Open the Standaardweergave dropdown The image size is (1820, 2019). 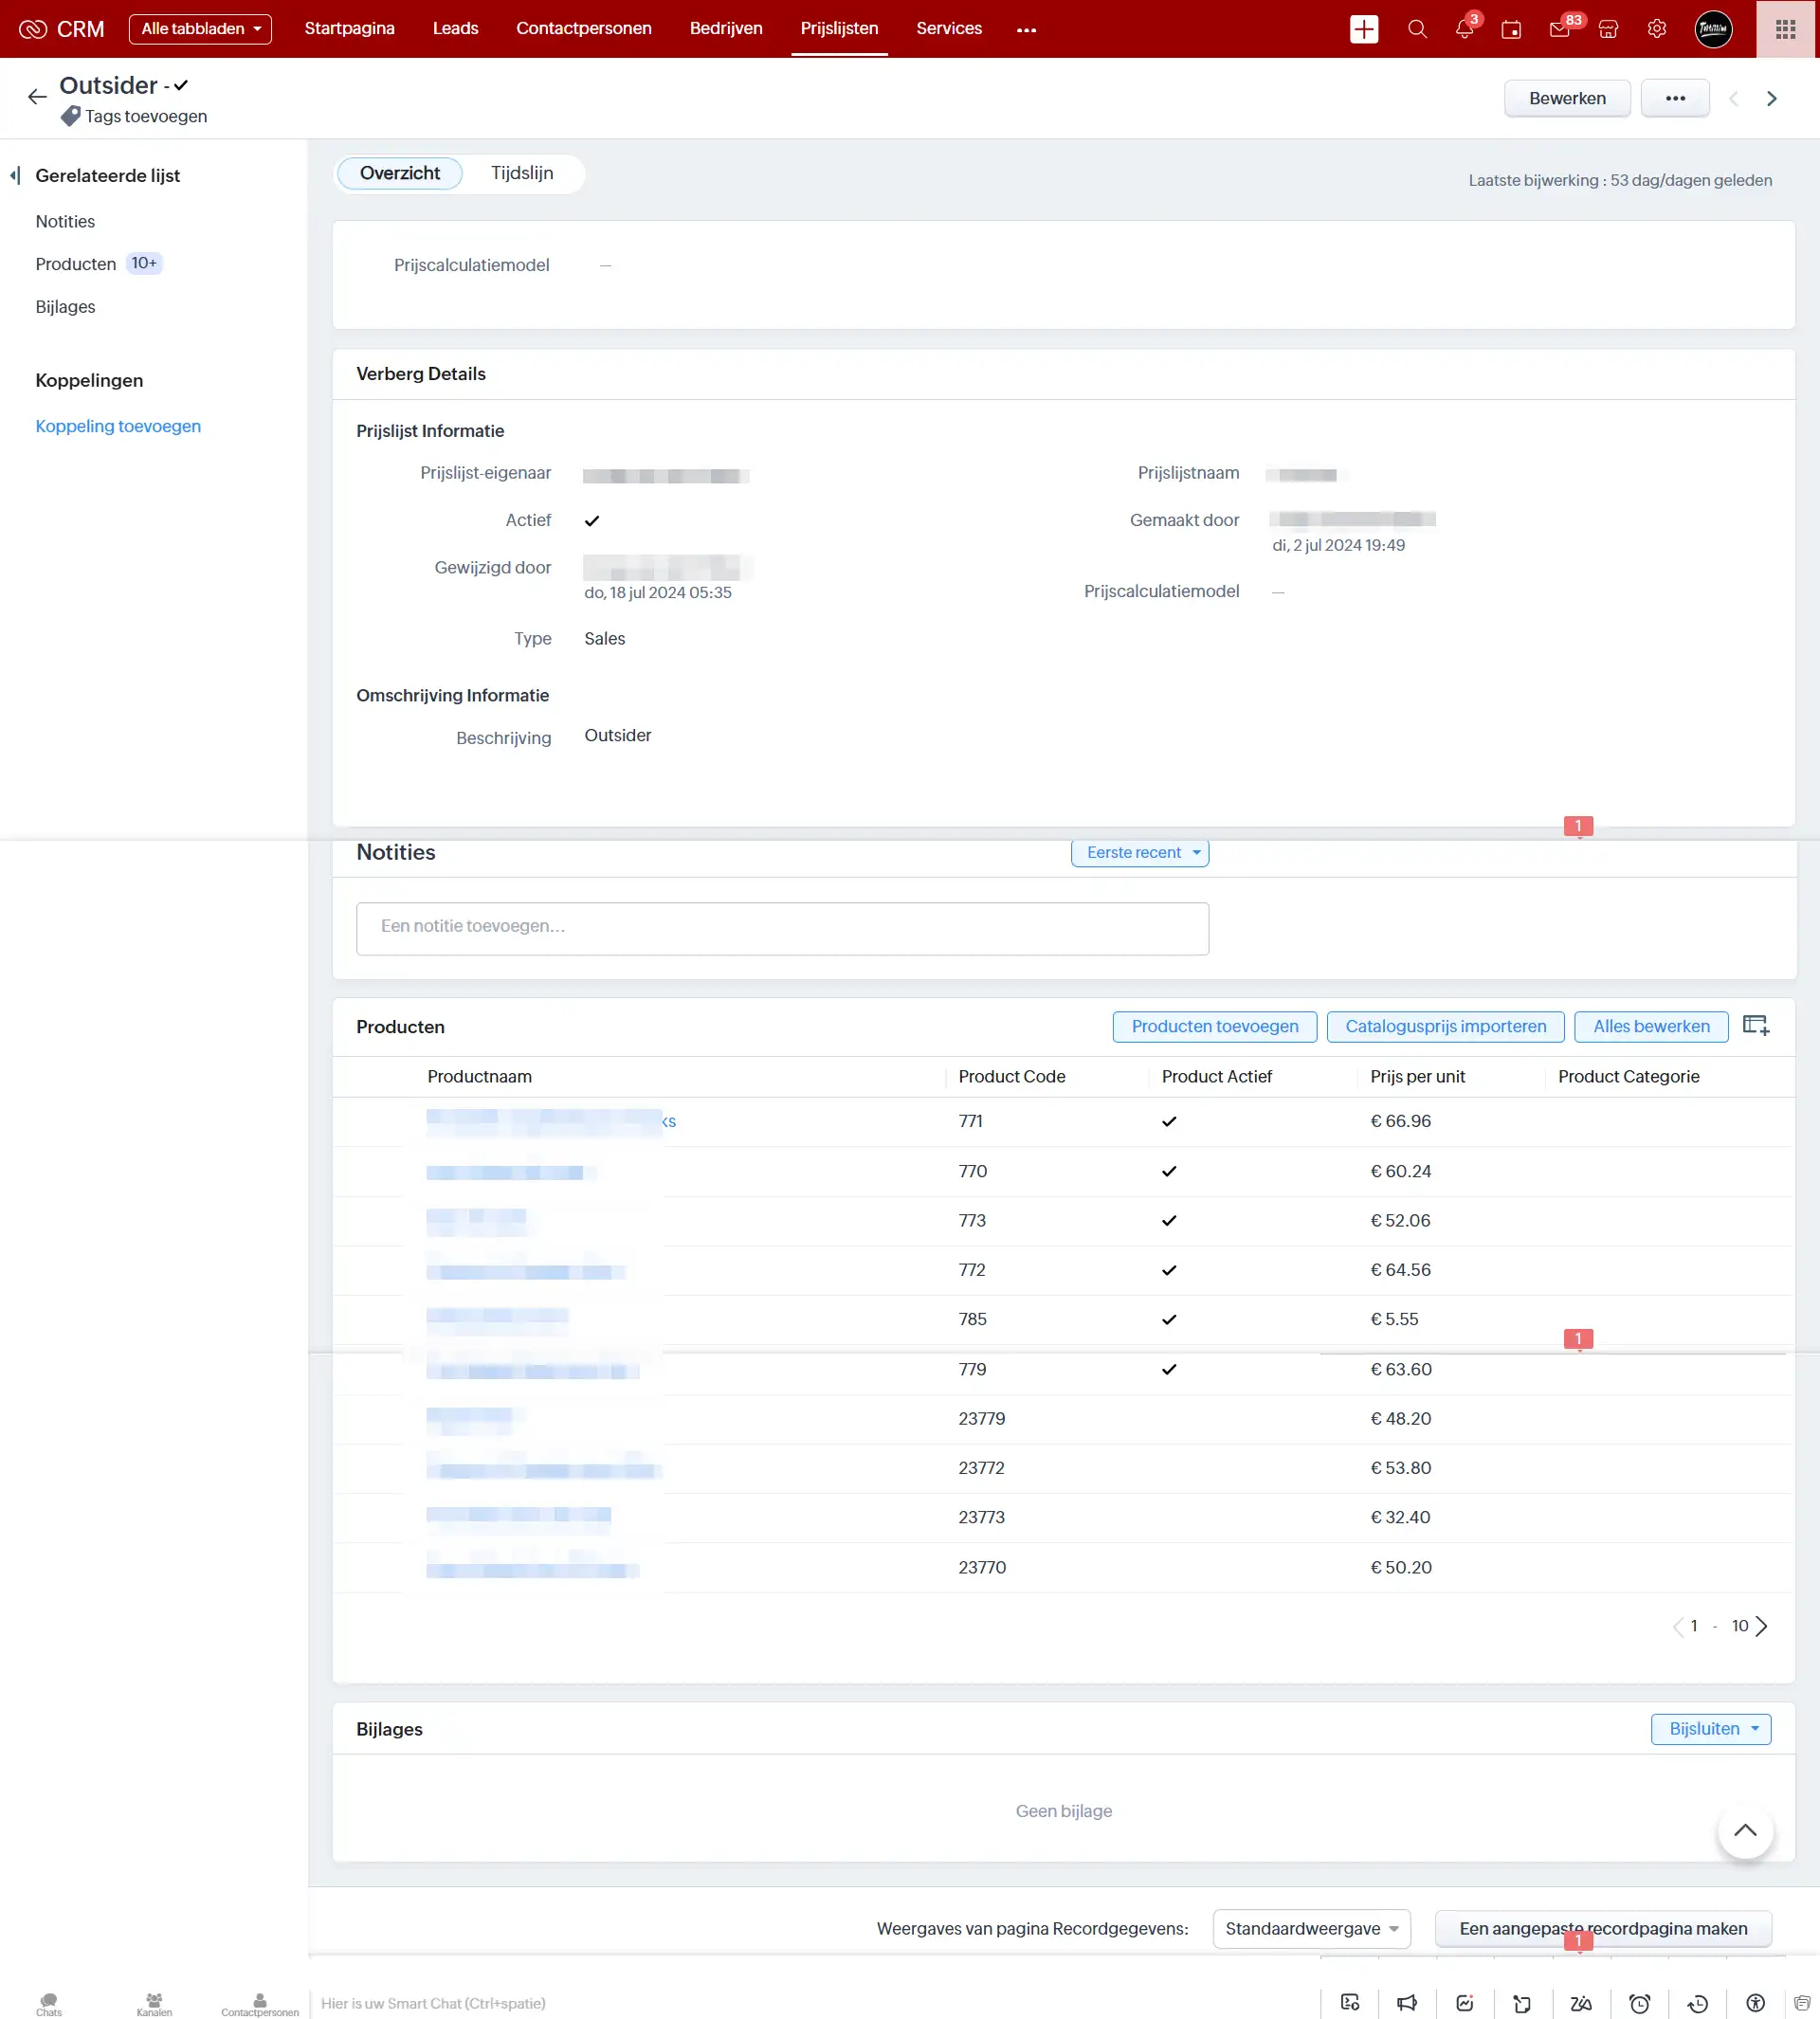(1311, 1929)
